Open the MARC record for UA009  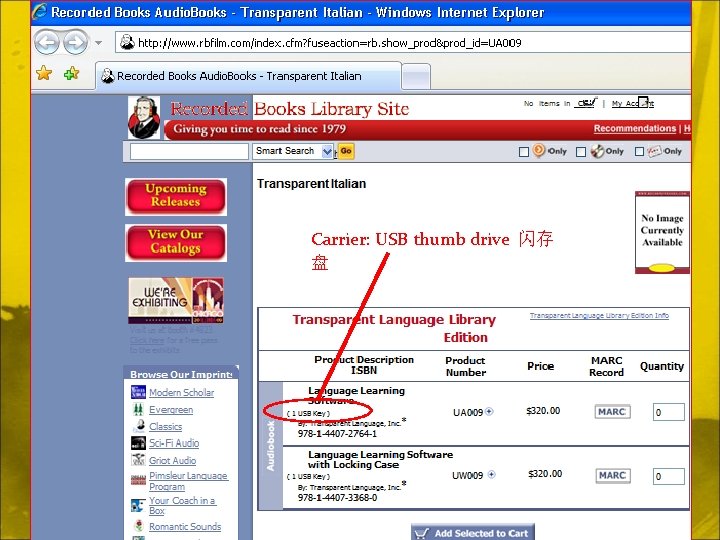(612, 411)
